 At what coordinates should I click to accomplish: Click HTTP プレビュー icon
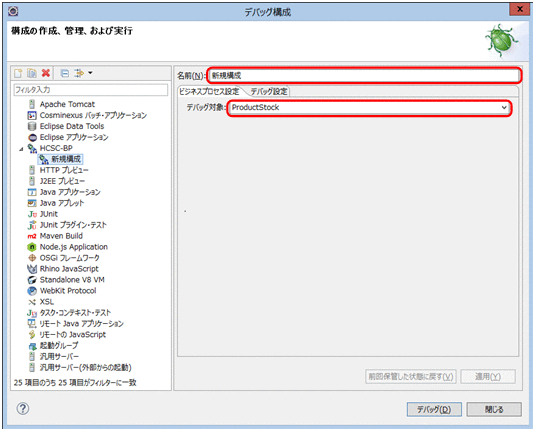tap(32, 170)
